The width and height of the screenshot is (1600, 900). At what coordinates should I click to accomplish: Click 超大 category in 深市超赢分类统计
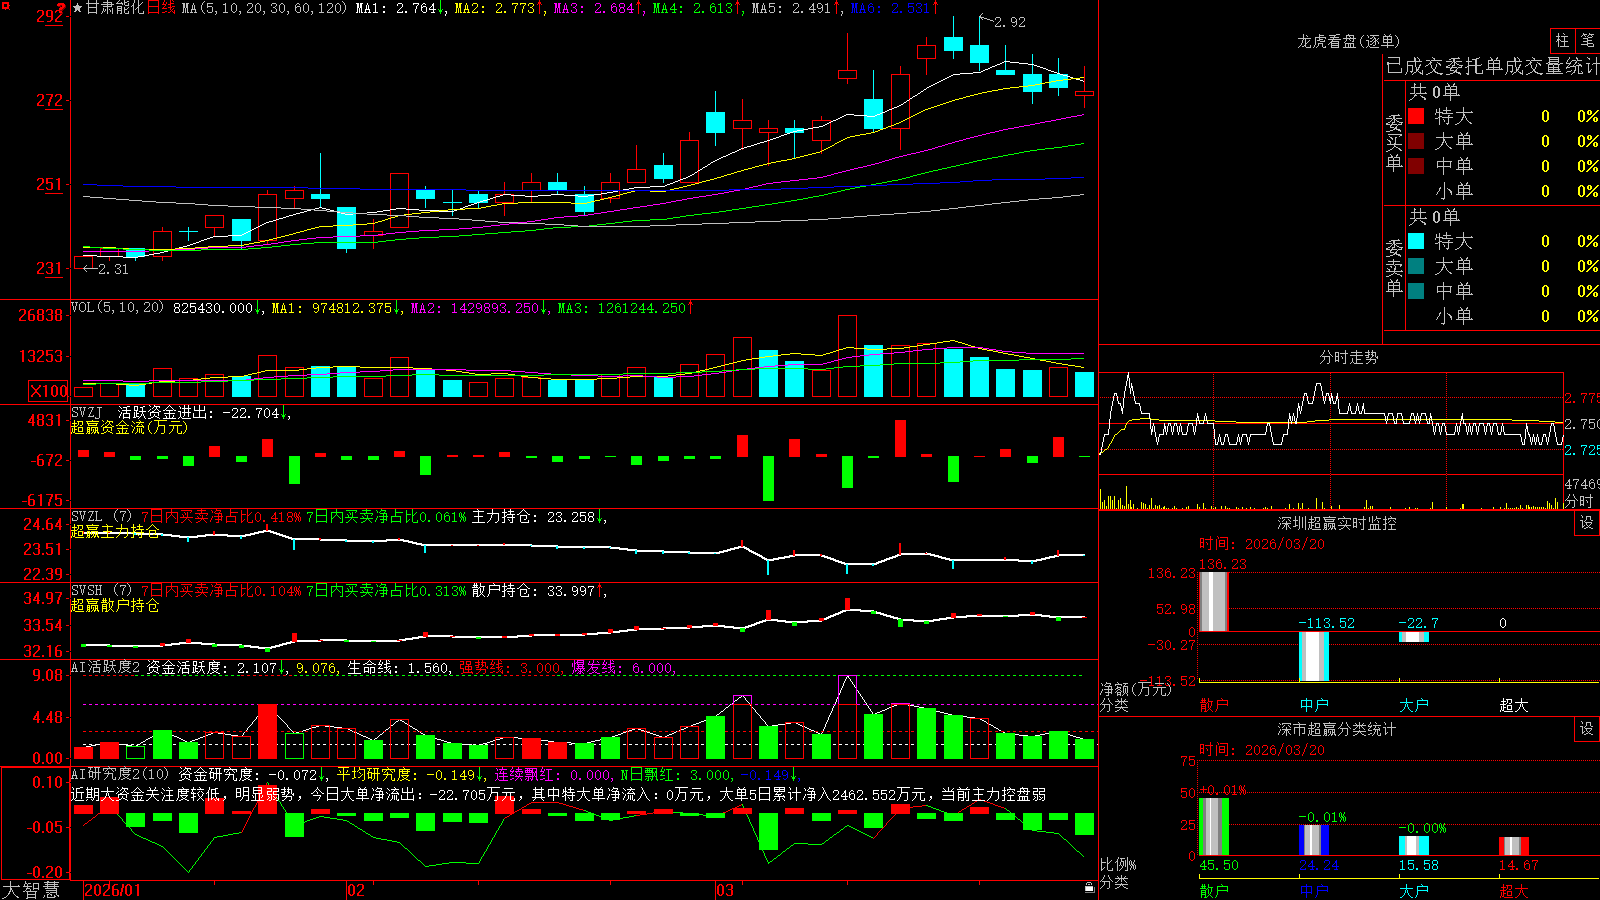click(x=1514, y=890)
